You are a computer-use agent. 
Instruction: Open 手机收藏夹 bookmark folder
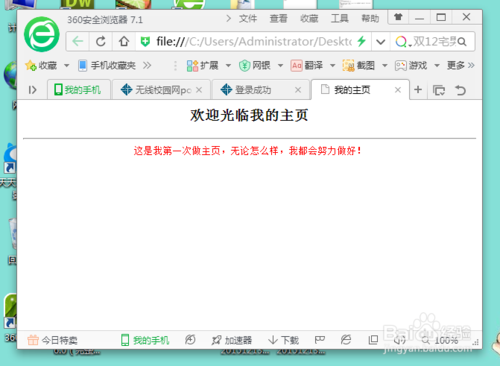[x=107, y=65]
